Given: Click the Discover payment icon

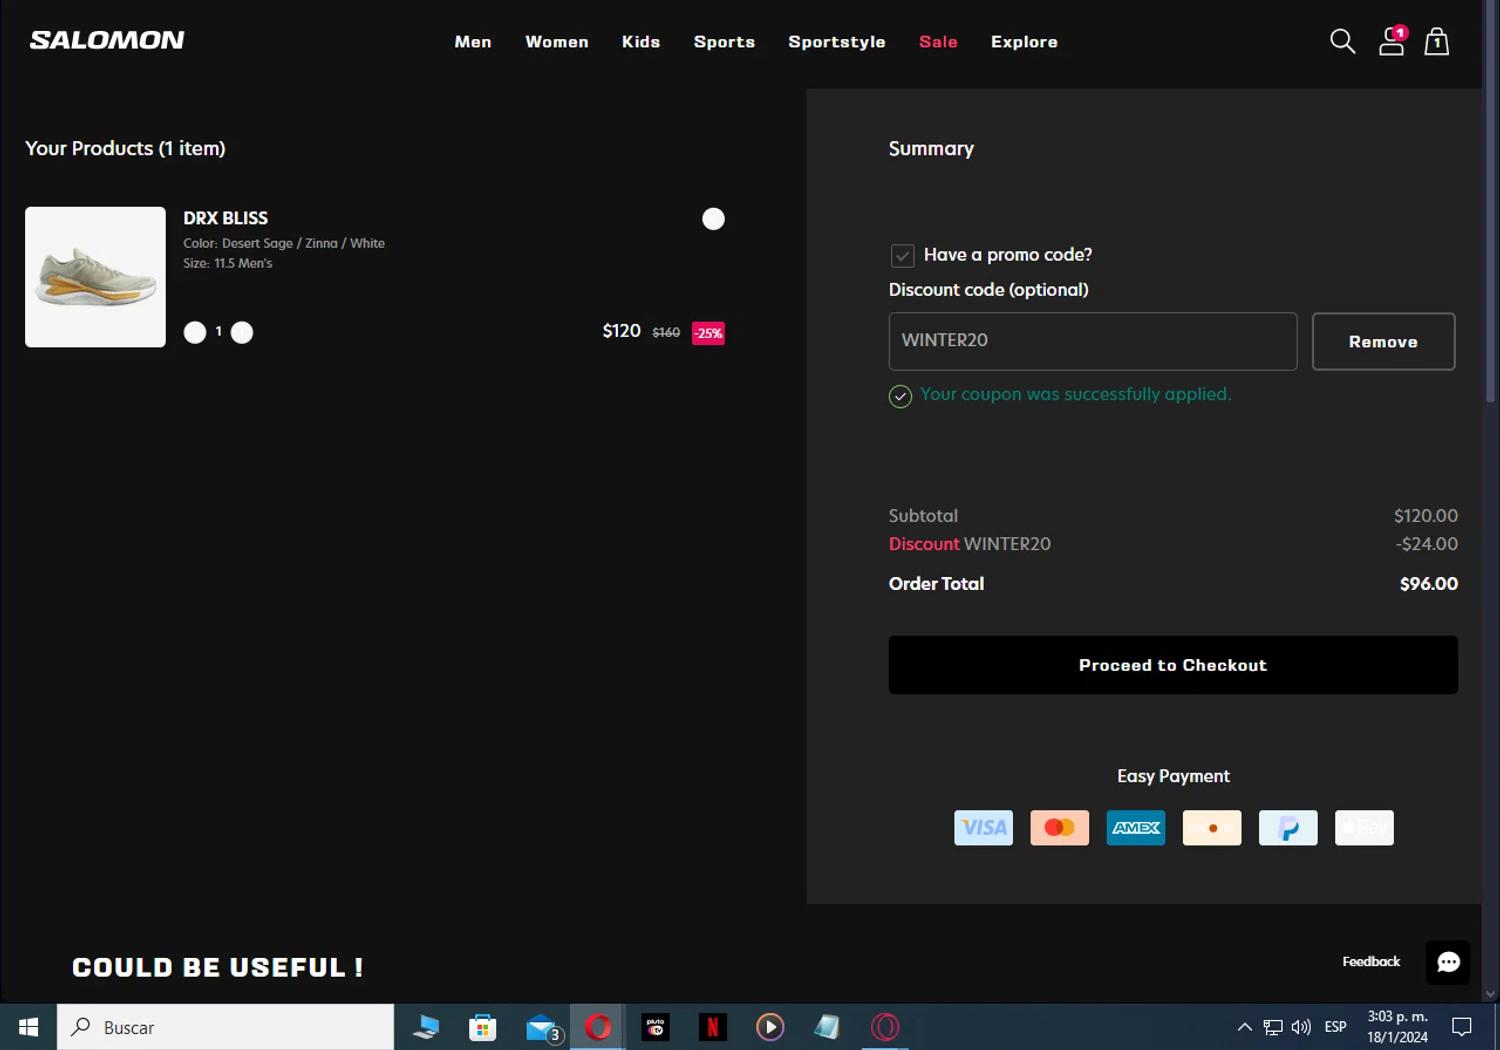Looking at the screenshot, I should pyautogui.click(x=1212, y=828).
